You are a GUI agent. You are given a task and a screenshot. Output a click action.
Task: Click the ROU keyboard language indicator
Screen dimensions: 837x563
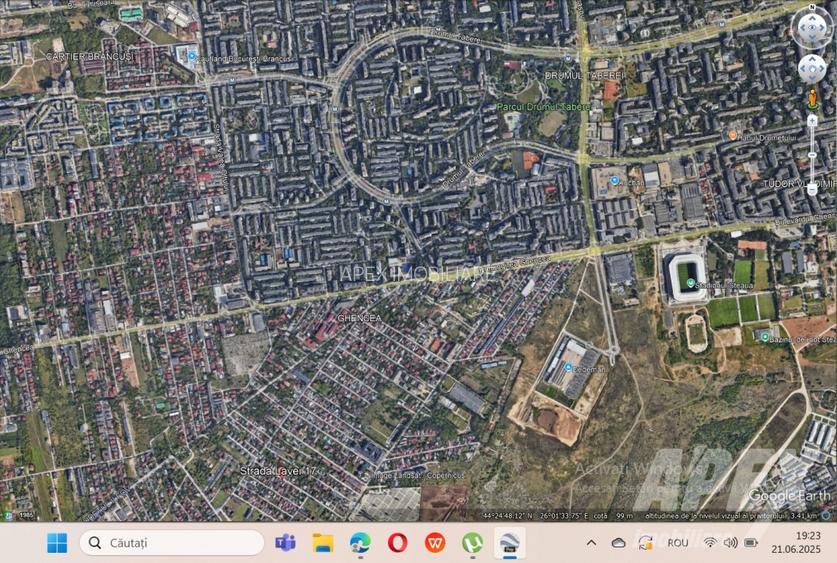pos(678,543)
